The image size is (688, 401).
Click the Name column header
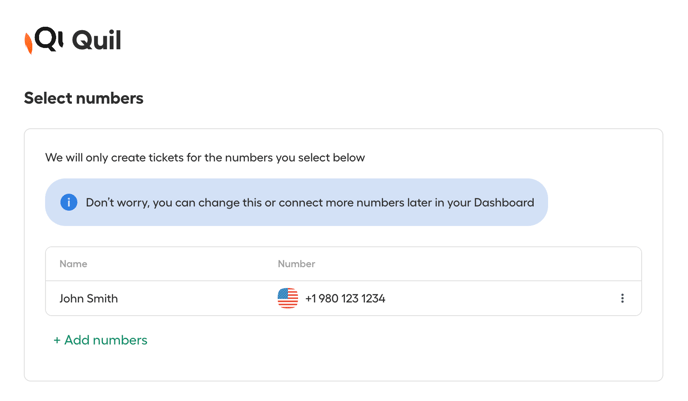click(73, 264)
